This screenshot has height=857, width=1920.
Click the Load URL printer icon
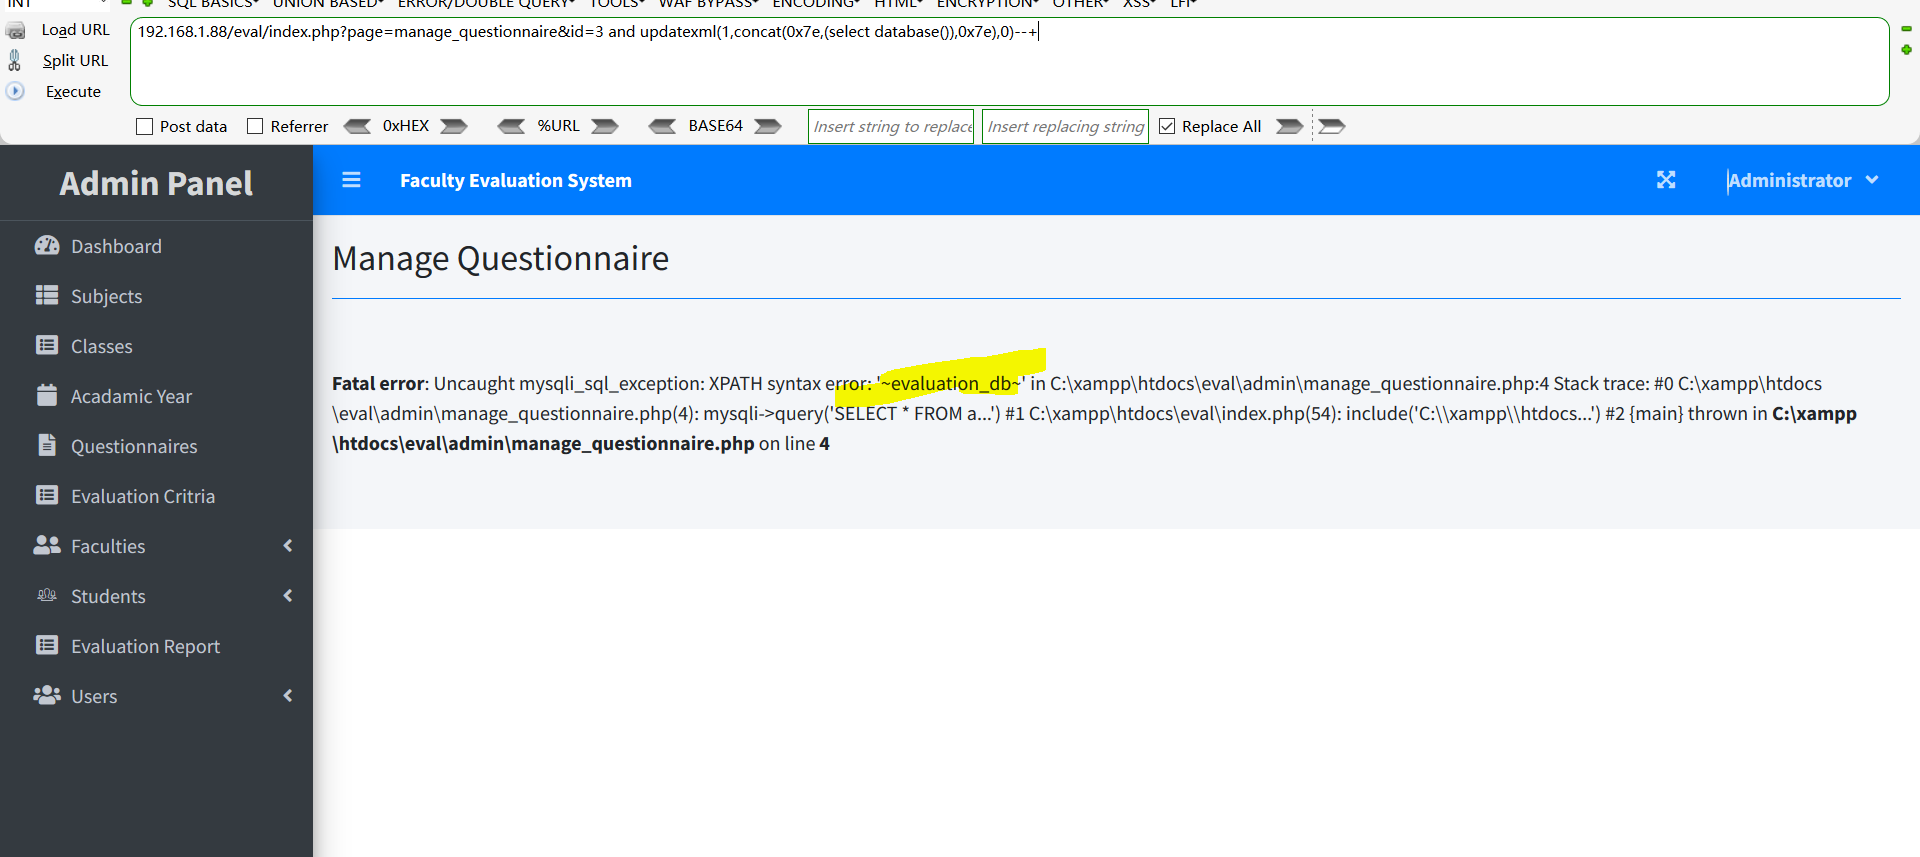(16, 31)
